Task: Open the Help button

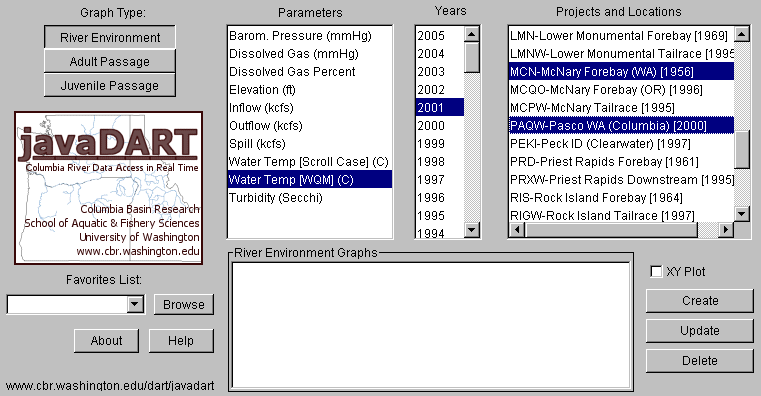Action: click(x=181, y=341)
